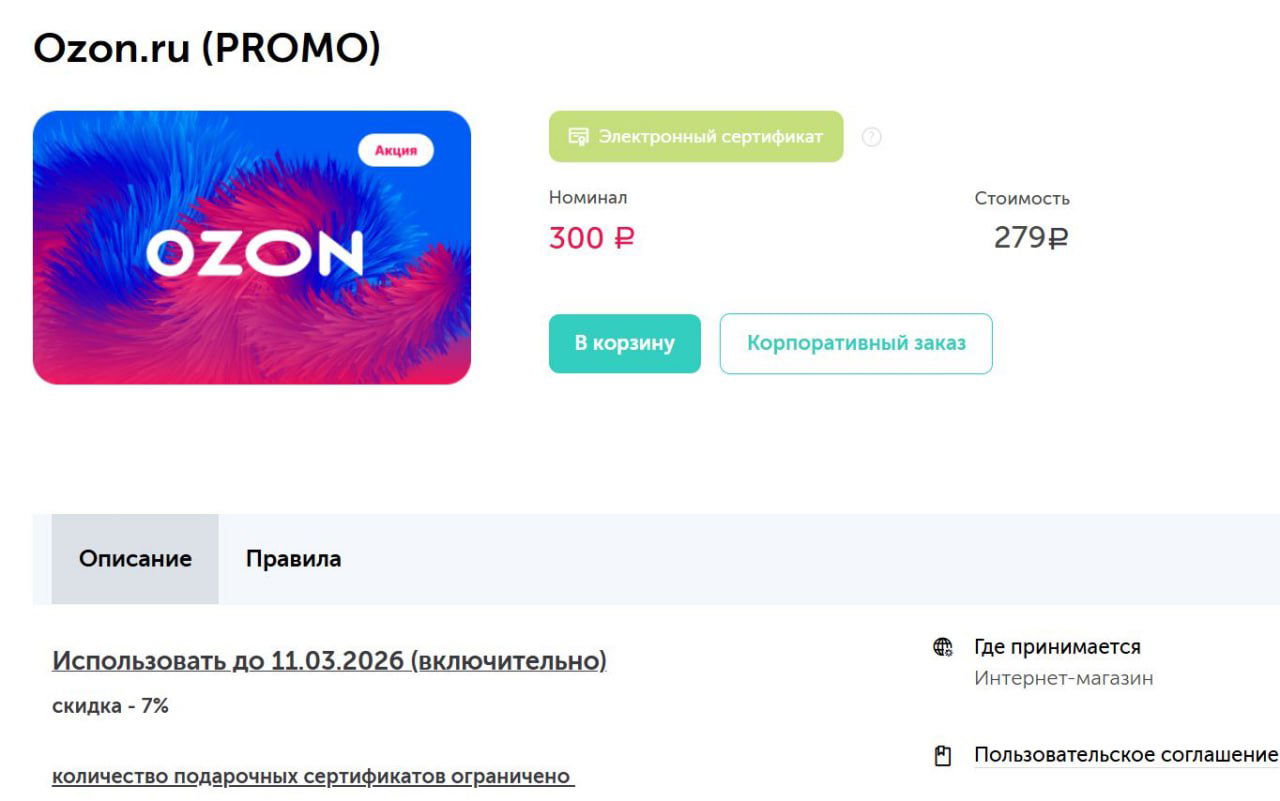Viewport: 1280px width, 801px height.
Task: Click the 'количество подарочных сертификатов ограничено' link
Action: coord(313,775)
